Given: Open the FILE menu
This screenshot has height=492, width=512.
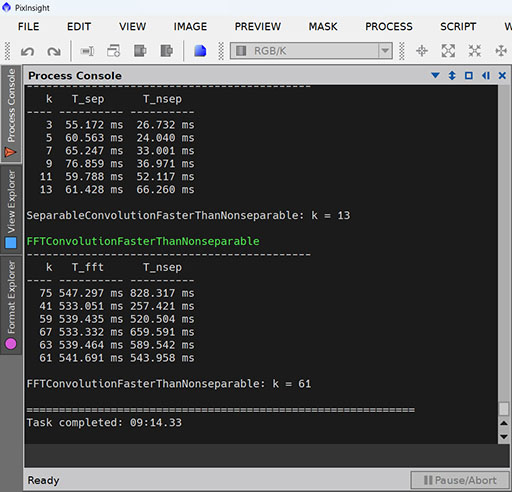Looking at the screenshot, I should coord(28,26).
